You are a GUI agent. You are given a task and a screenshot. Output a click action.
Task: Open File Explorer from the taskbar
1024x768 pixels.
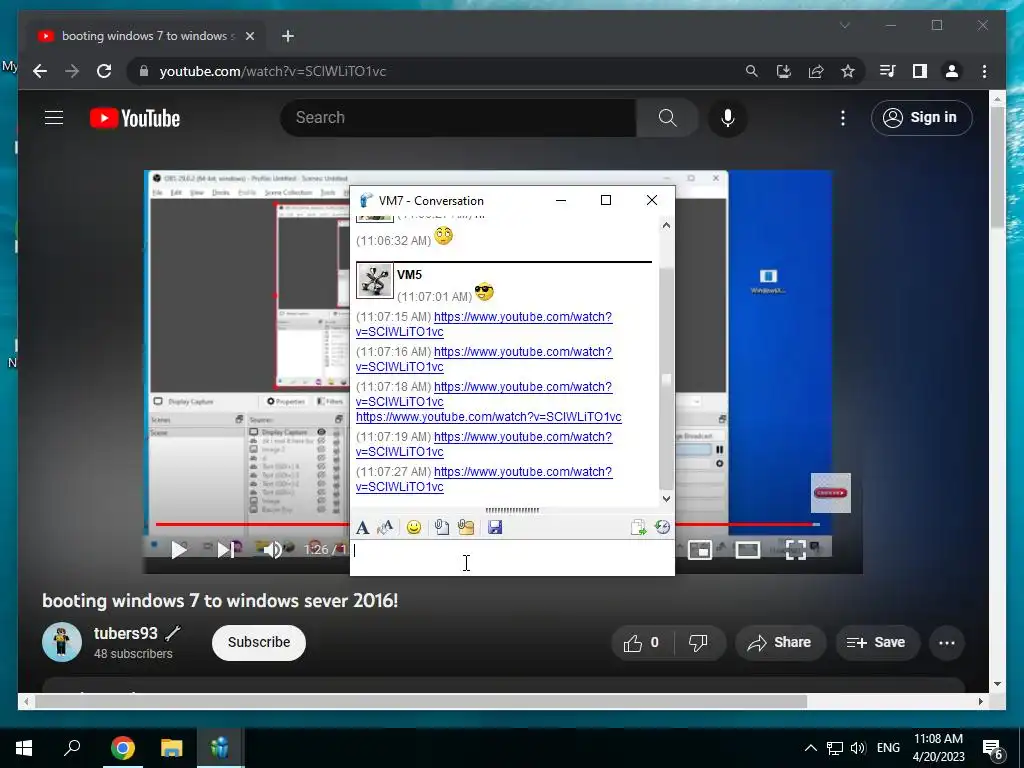(171, 748)
